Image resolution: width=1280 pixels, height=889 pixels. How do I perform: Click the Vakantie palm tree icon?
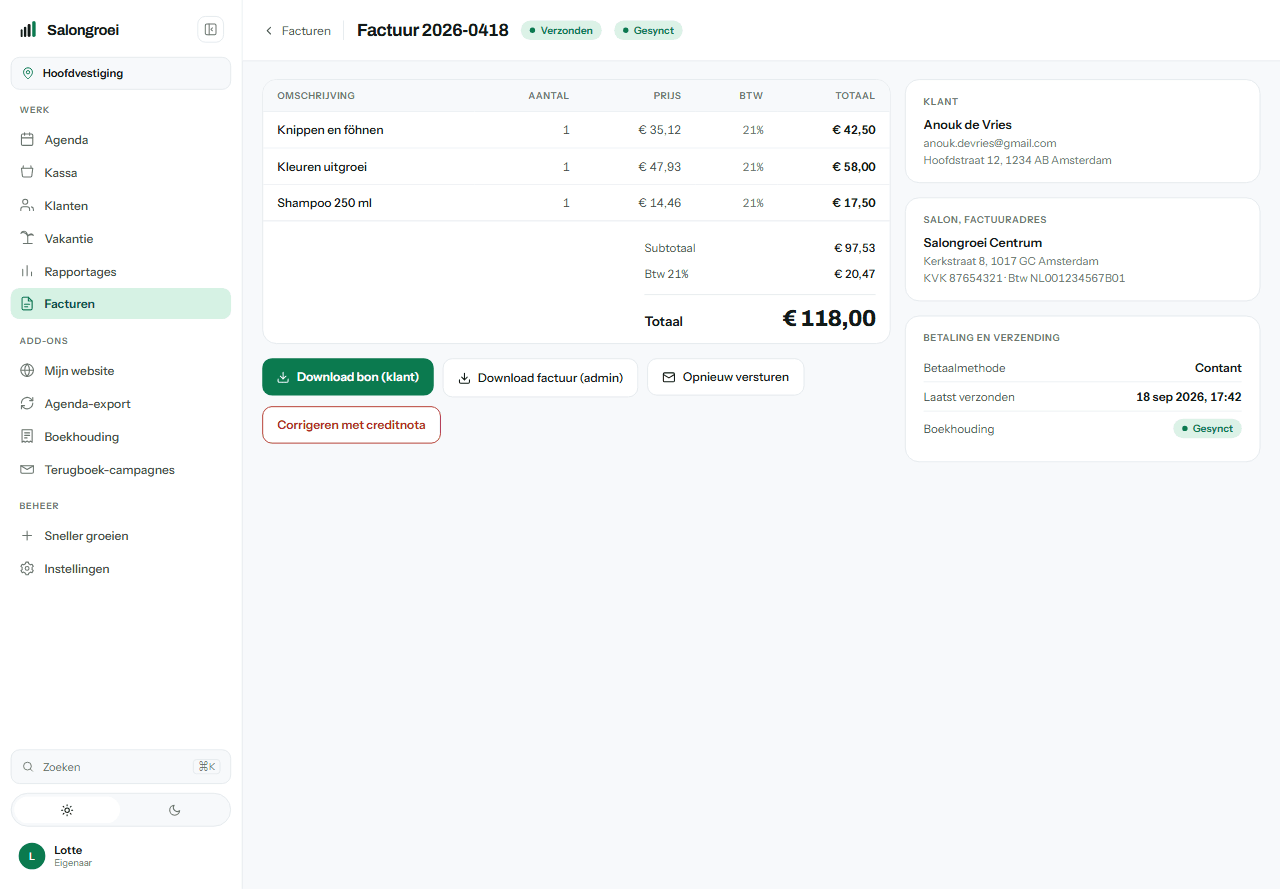click(x=28, y=239)
